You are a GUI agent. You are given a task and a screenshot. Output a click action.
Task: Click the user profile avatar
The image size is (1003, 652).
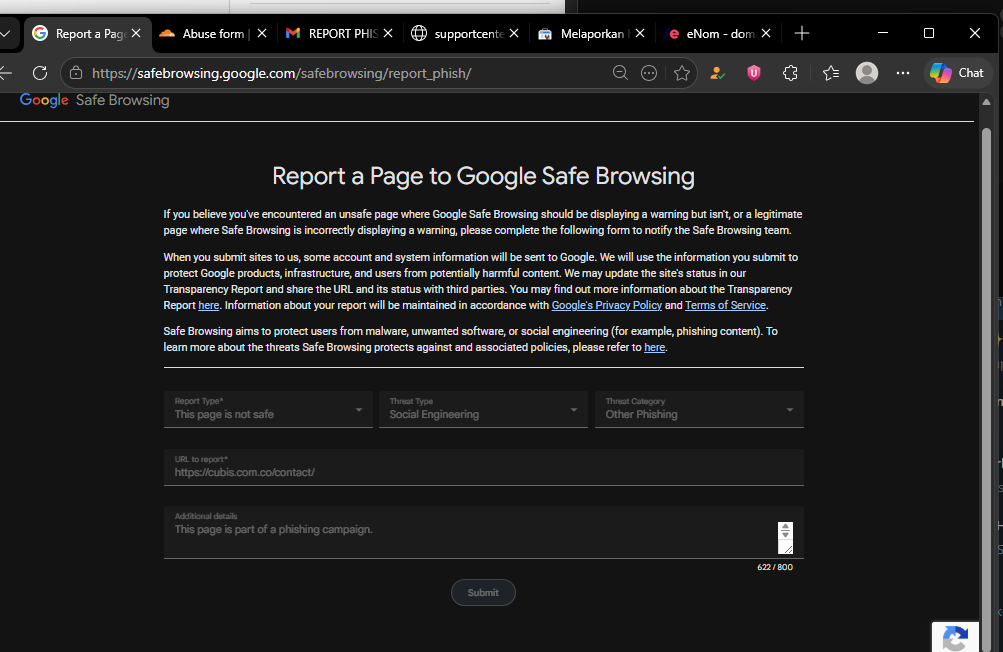pos(867,73)
